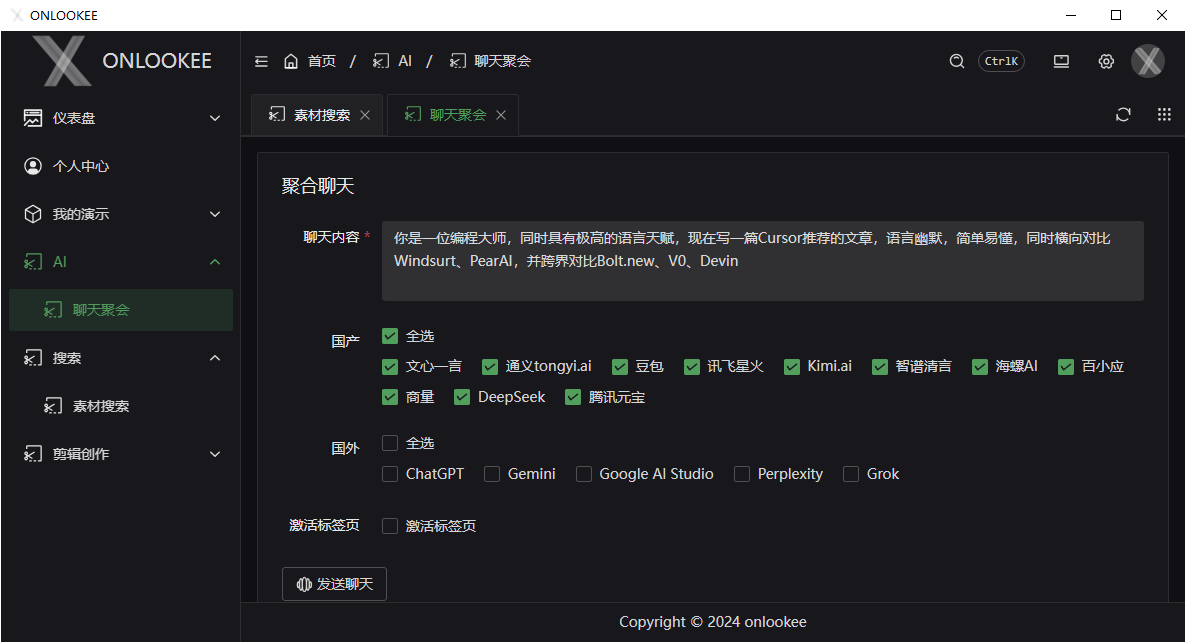Uncheck DeepSeek
The width and height of the screenshot is (1186, 643).
coord(462,397)
